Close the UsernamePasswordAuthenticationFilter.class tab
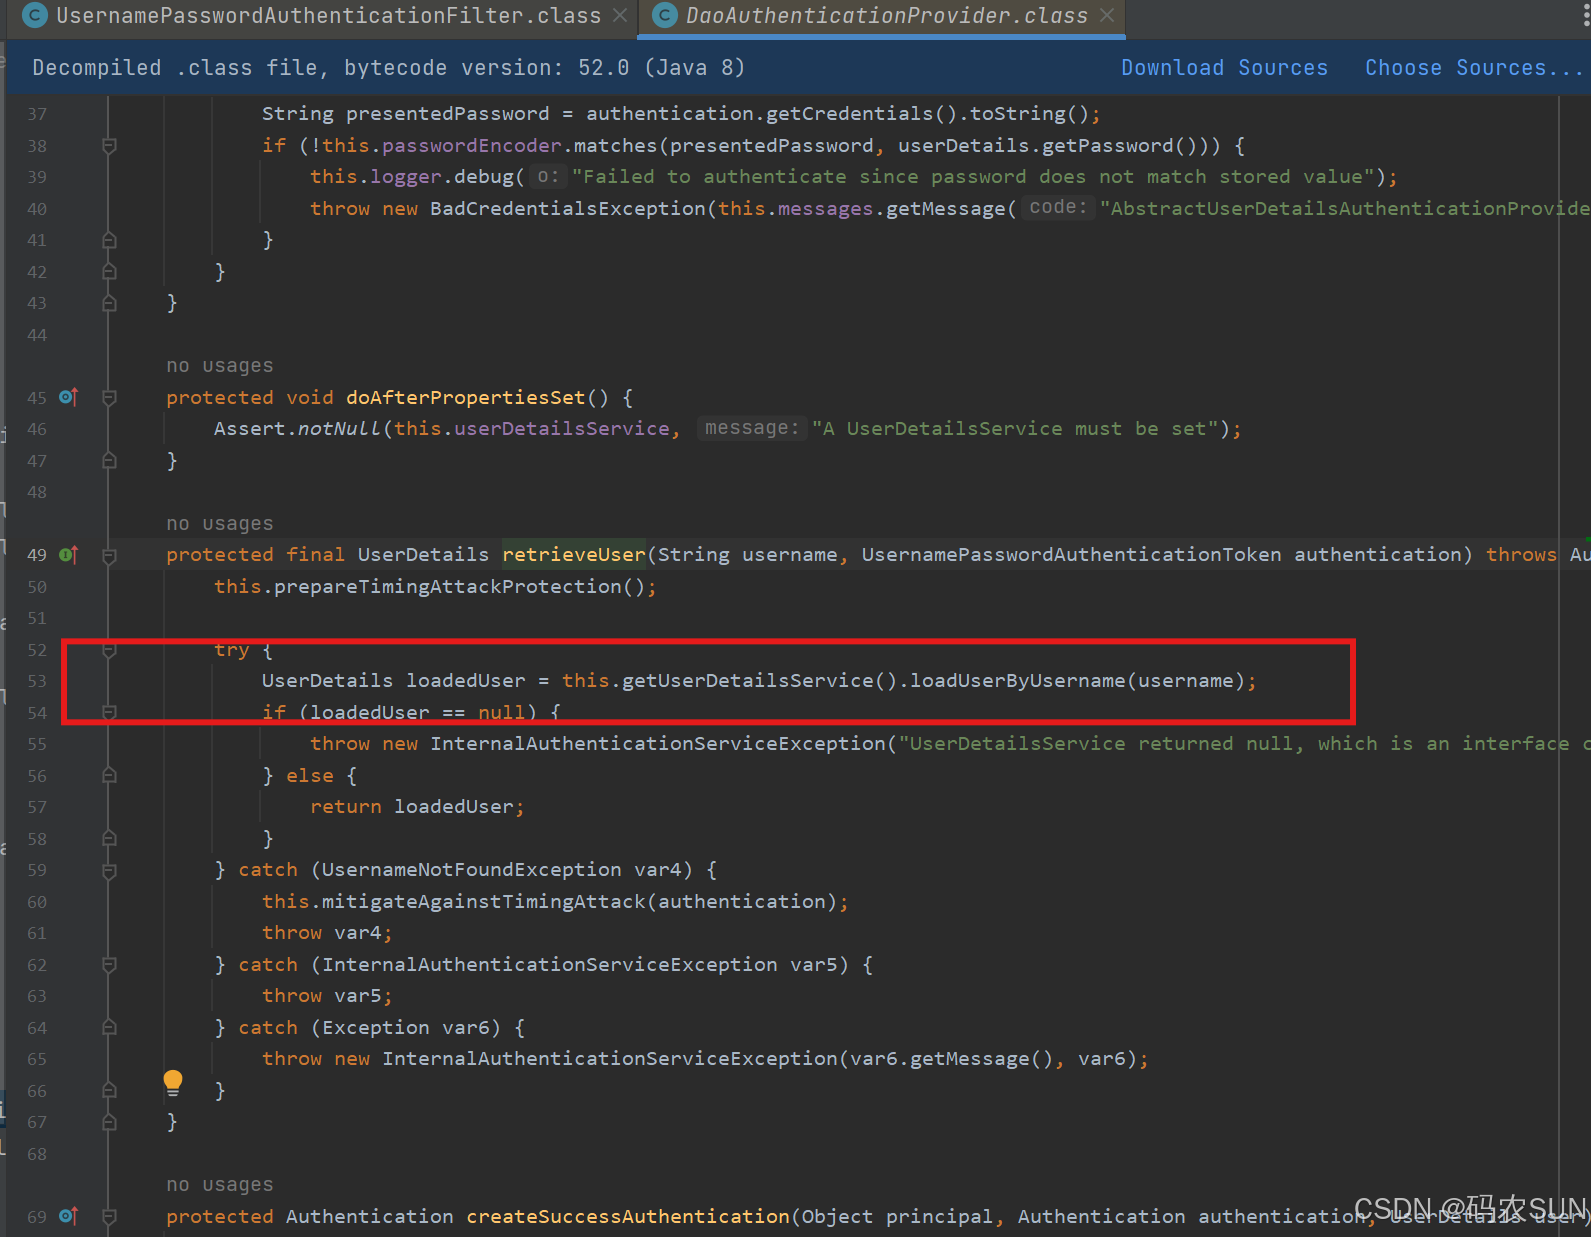 tap(620, 16)
